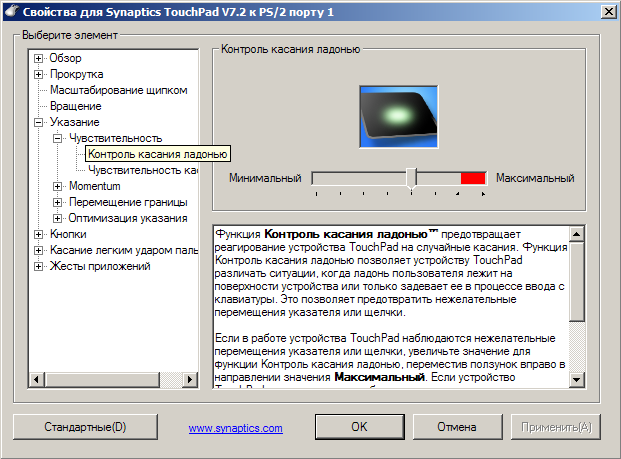Image resolution: width=621 pixels, height=459 pixels.
Task: Confirm with the OK button
Action: pos(360,427)
